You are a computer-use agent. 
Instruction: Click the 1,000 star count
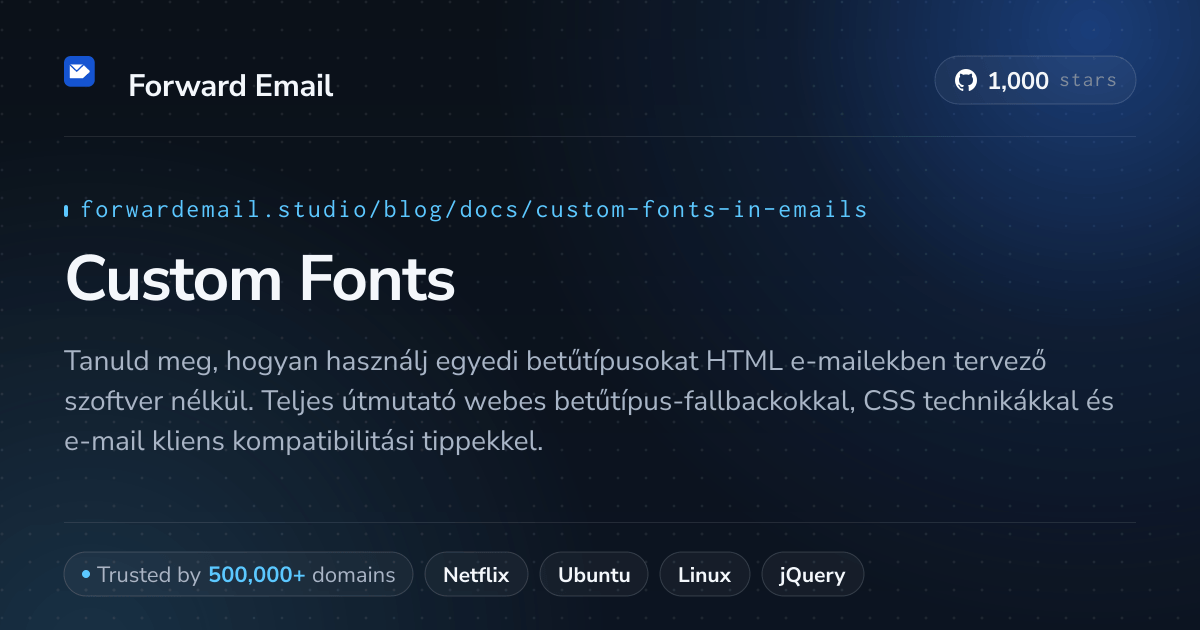[1018, 81]
